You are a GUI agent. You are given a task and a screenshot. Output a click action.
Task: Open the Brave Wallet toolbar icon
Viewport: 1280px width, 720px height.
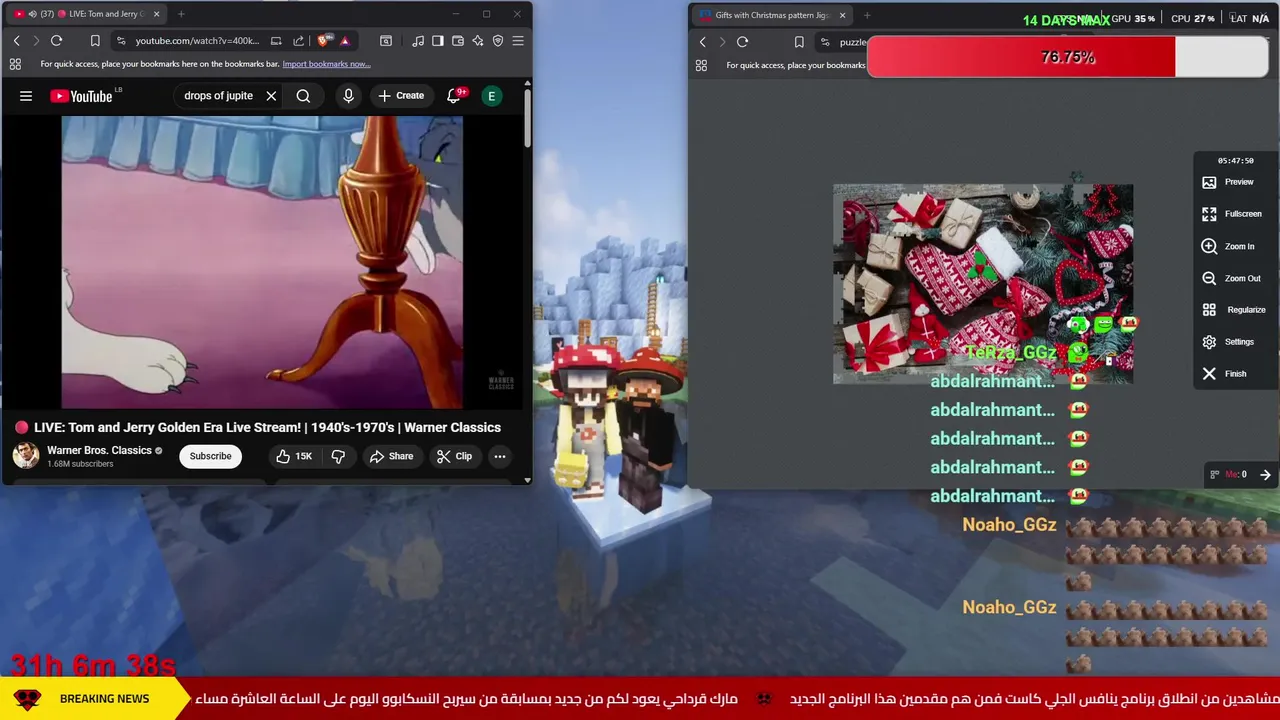(x=458, y=41)
